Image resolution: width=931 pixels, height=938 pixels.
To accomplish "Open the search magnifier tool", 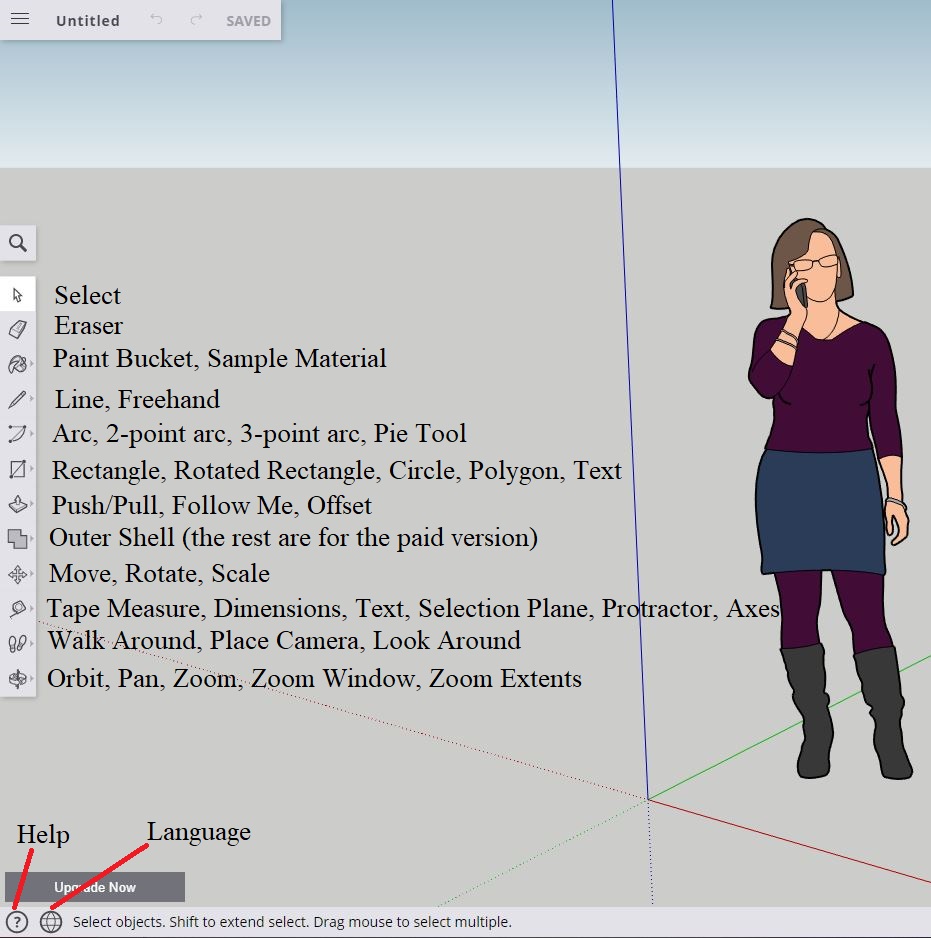I will pos(18,243).
